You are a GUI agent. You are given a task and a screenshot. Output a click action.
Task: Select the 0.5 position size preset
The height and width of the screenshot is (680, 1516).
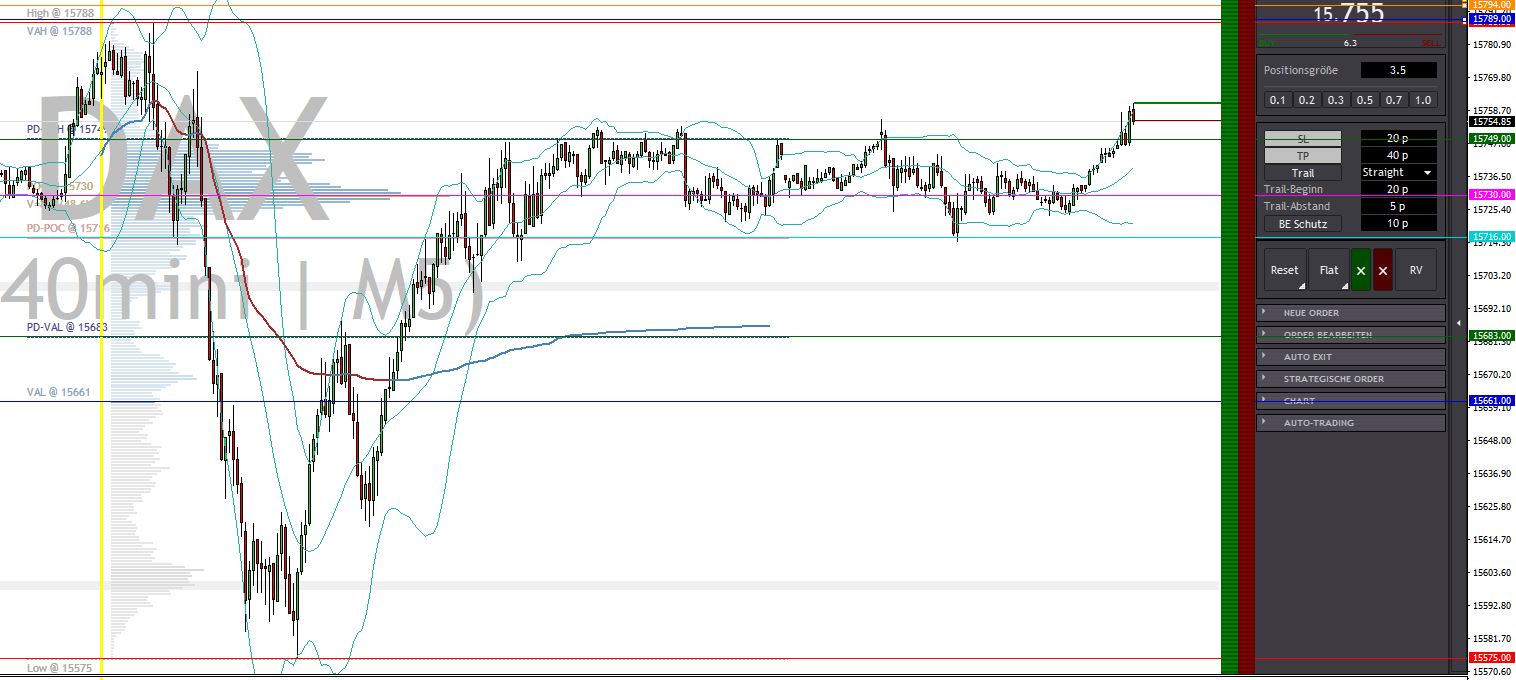tap(1364, 99)
